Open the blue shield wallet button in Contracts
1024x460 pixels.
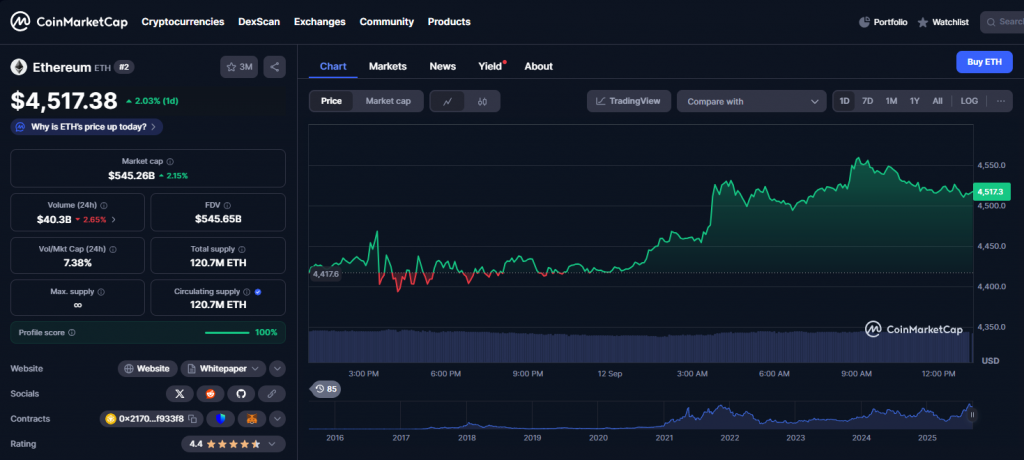(221, 419)
